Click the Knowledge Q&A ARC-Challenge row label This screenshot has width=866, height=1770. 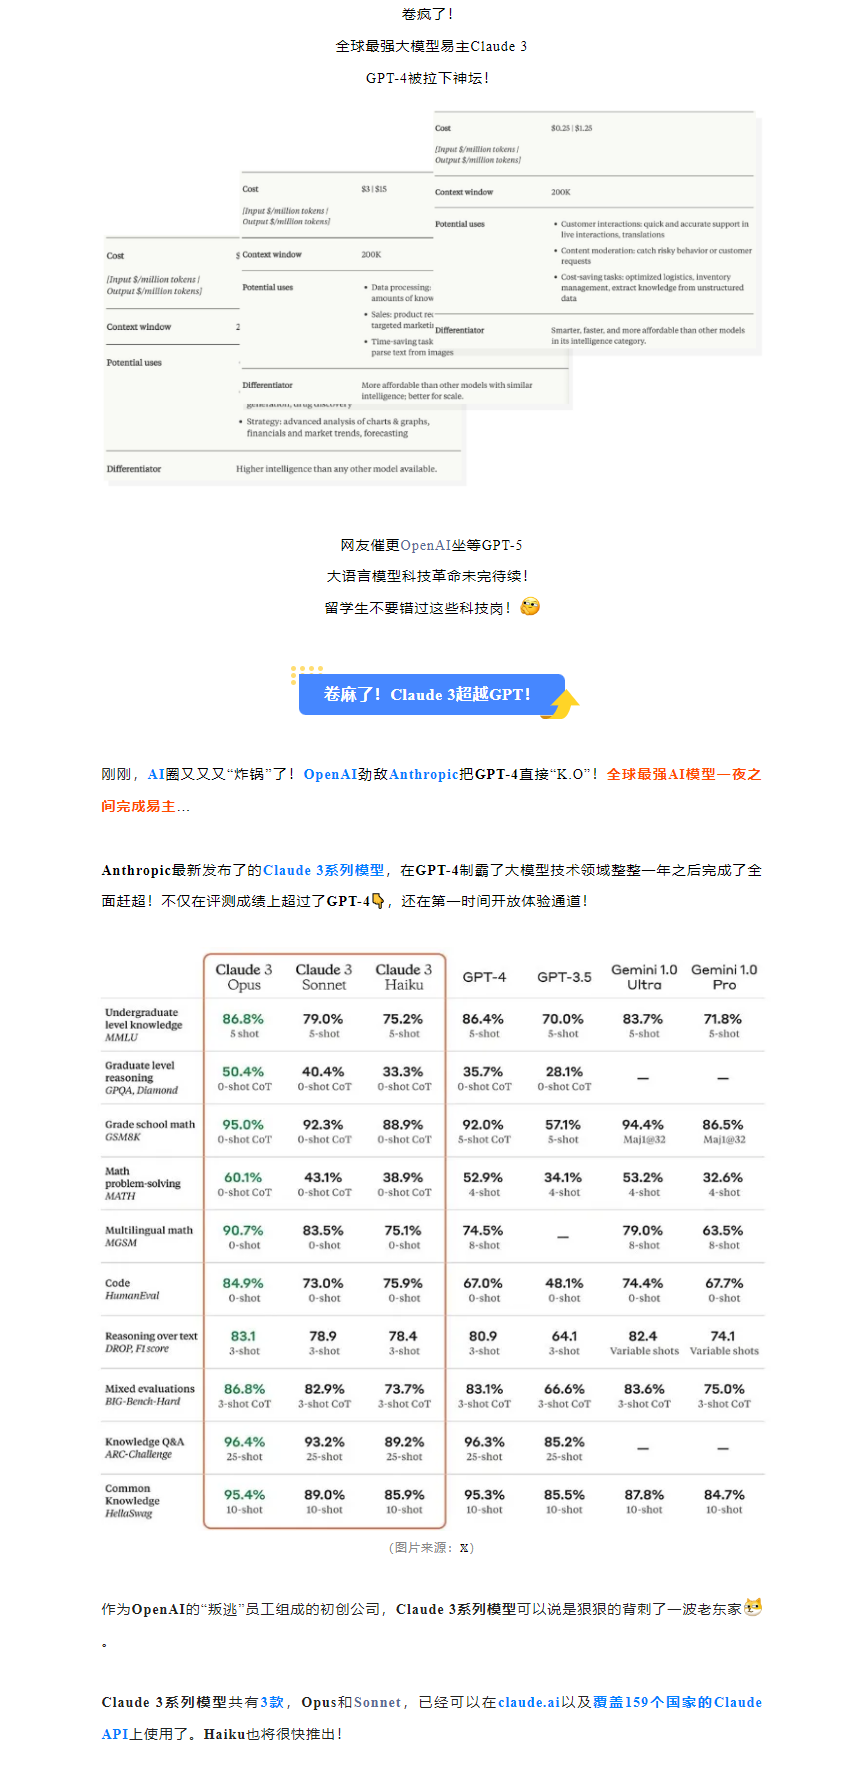(145, 1448)
